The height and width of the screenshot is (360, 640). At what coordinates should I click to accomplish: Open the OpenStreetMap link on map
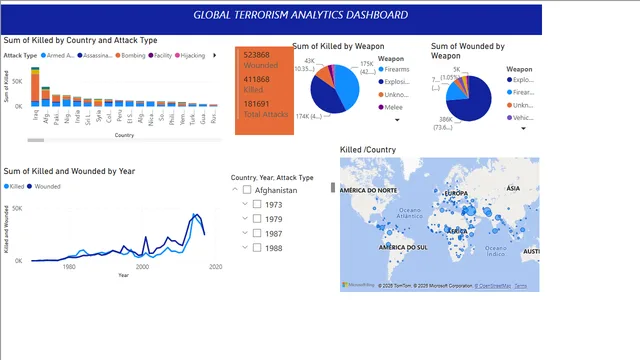click(x=493, y=286)
